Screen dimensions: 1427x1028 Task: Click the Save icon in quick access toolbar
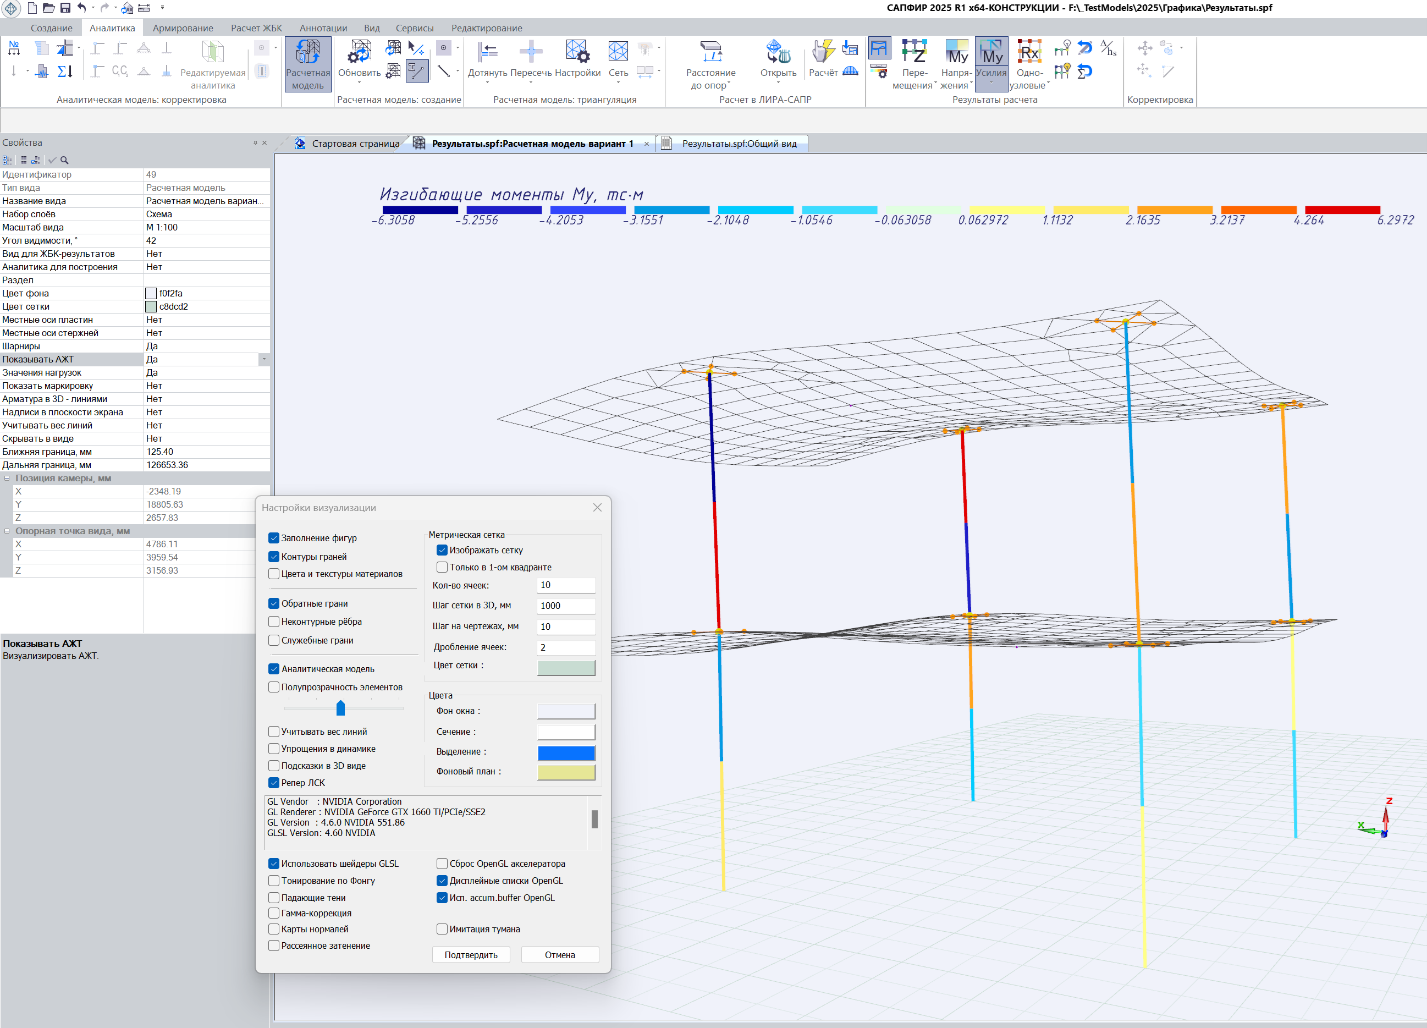click(65, 8)
